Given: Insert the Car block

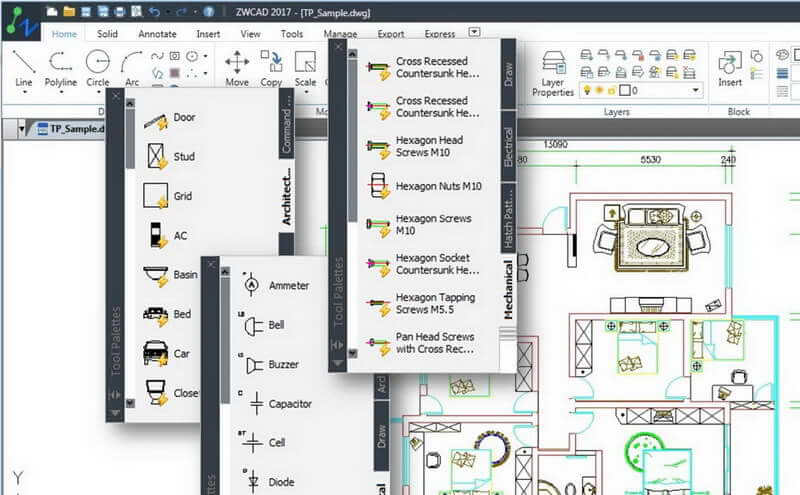Looking at the screenshot, I should pyautogui.click(x=166, y=354).
